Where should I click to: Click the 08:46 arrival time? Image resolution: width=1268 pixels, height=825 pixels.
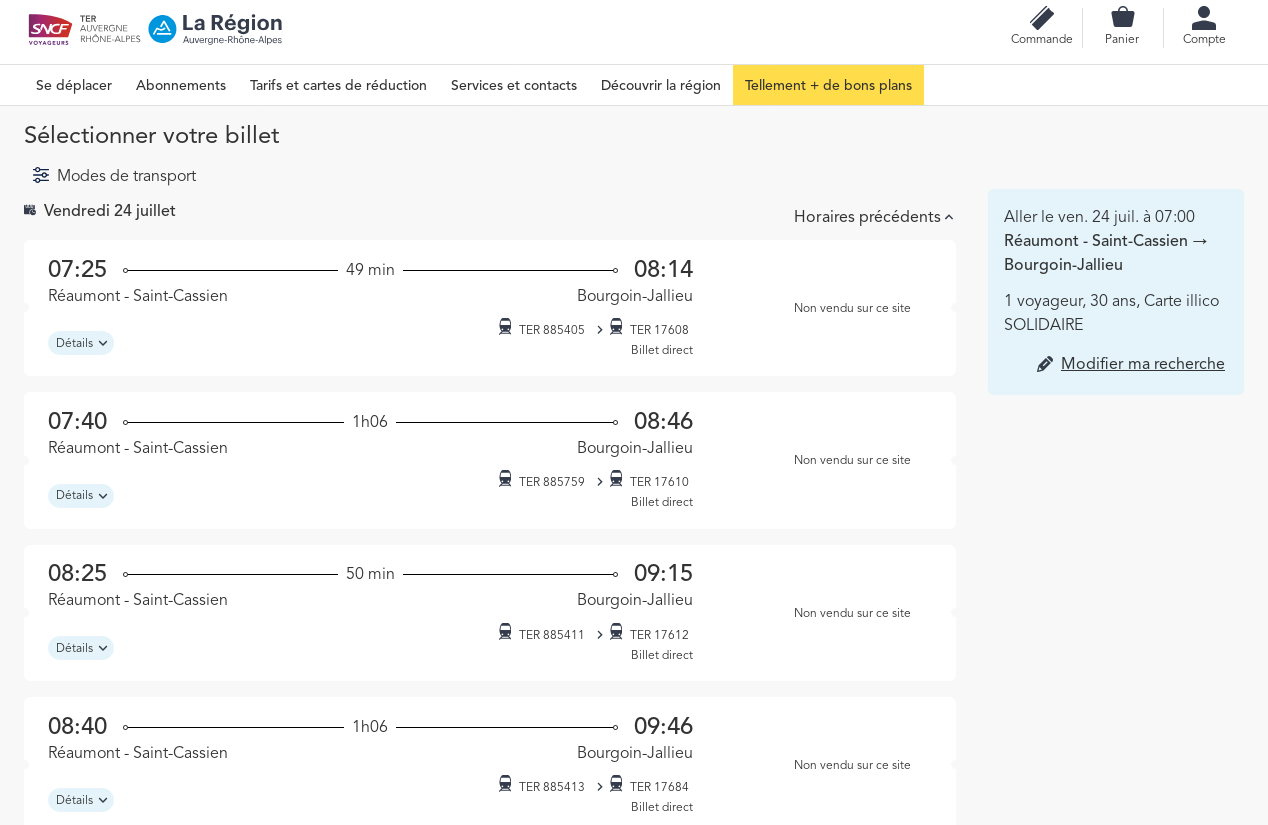coord(663,422)
